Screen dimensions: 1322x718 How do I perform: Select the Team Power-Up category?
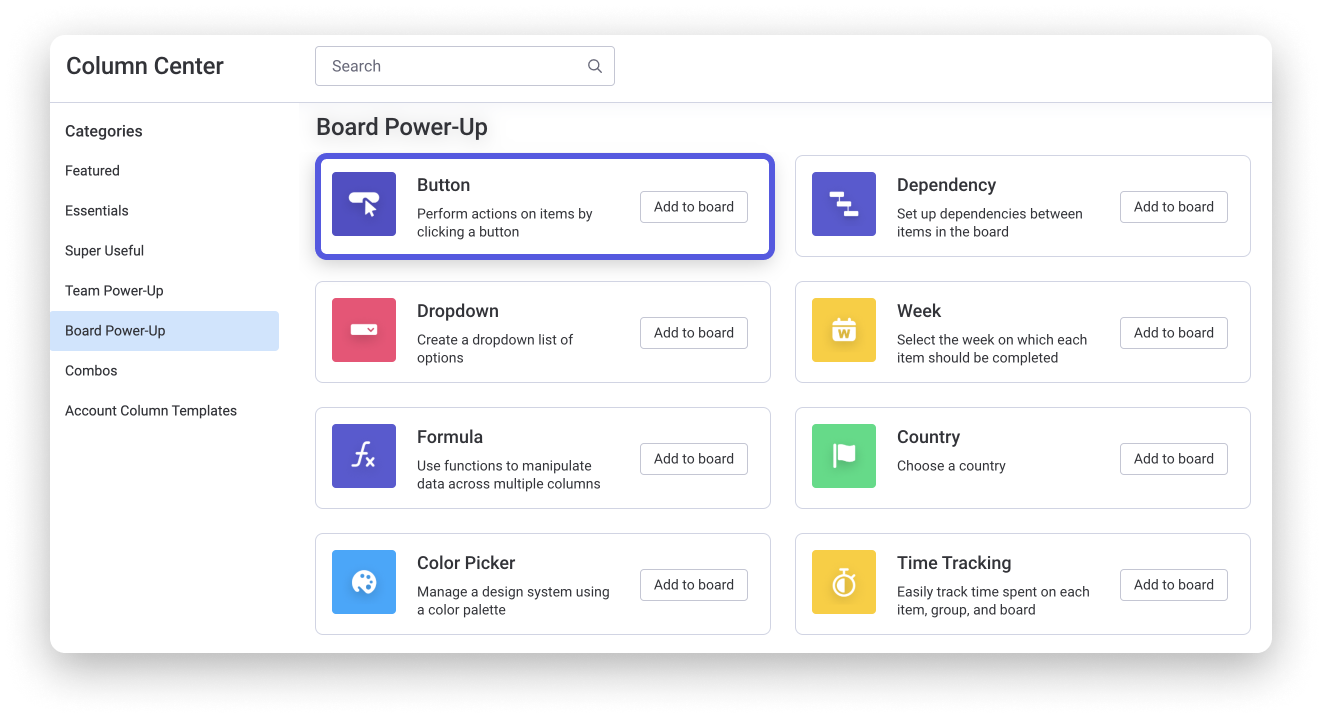pyautogui.click(x=164, y=291)
